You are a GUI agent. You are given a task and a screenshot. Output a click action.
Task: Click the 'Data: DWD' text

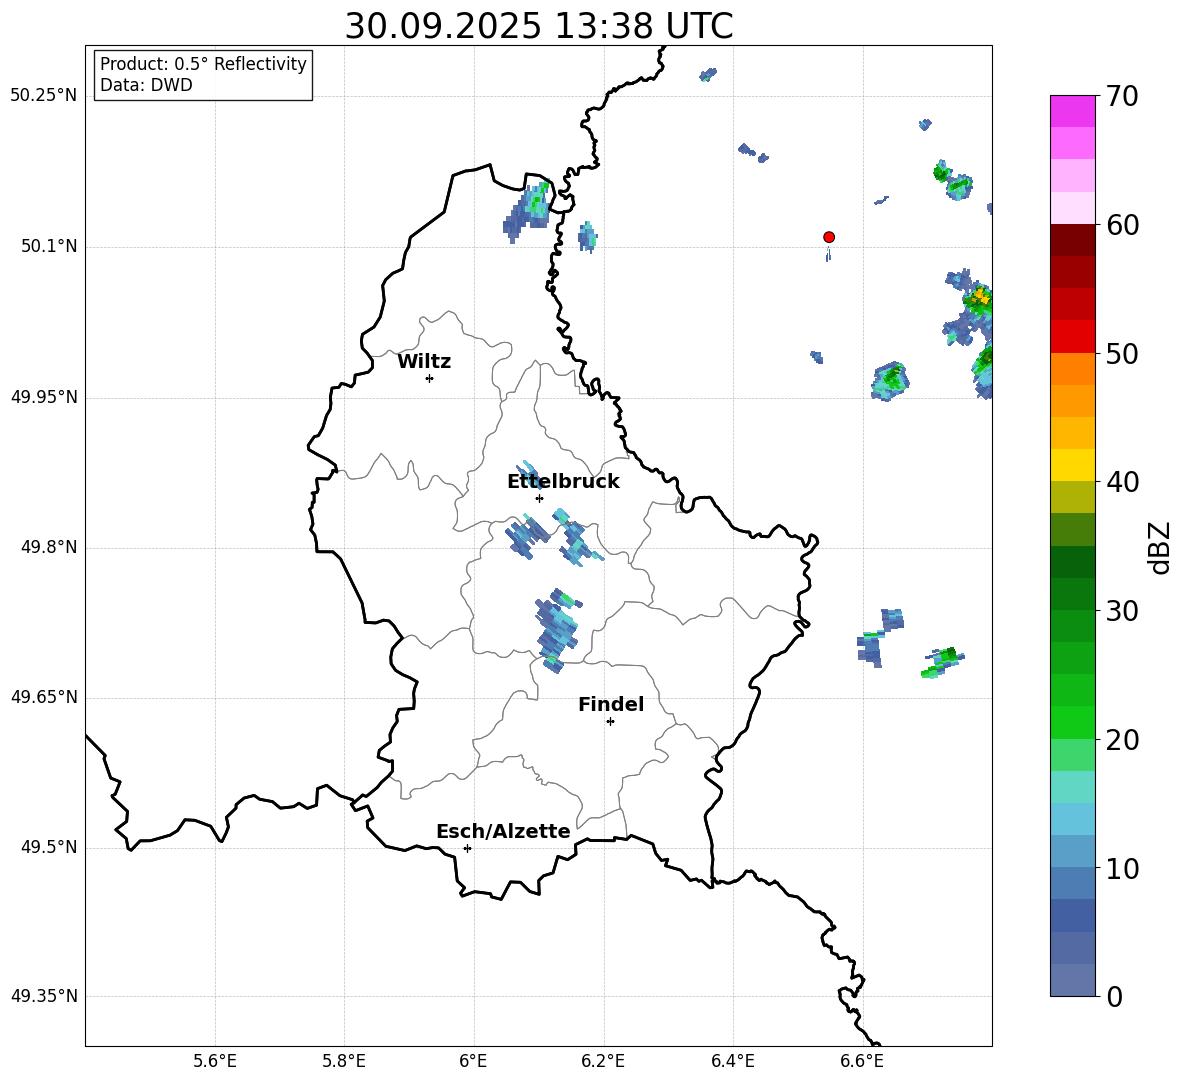146,85
